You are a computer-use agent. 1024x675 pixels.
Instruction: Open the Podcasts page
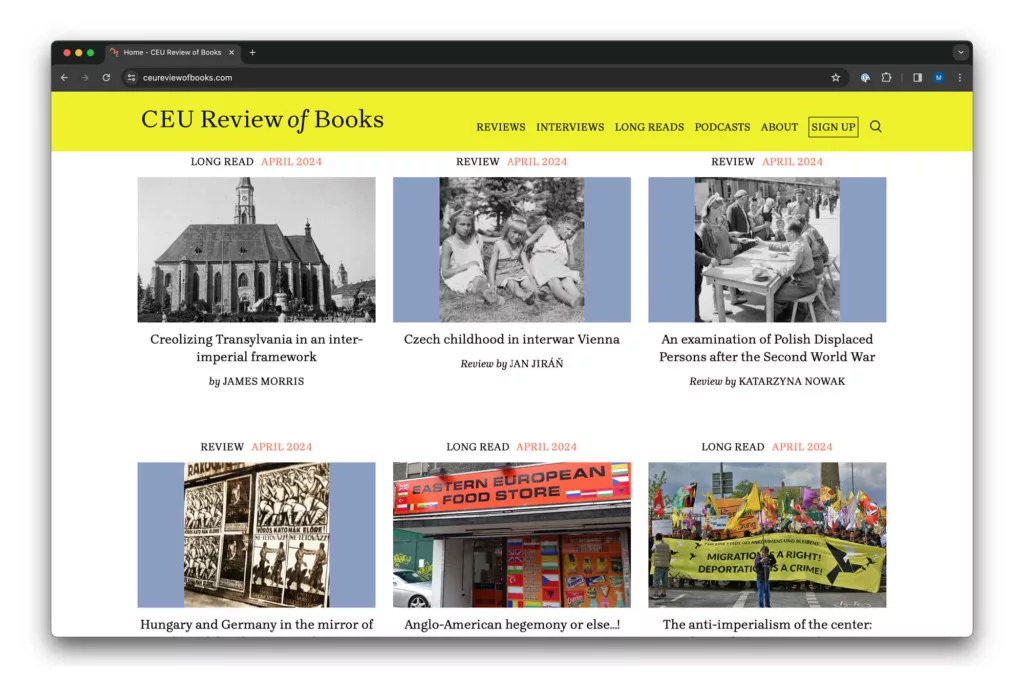click(x=722, y=127)
